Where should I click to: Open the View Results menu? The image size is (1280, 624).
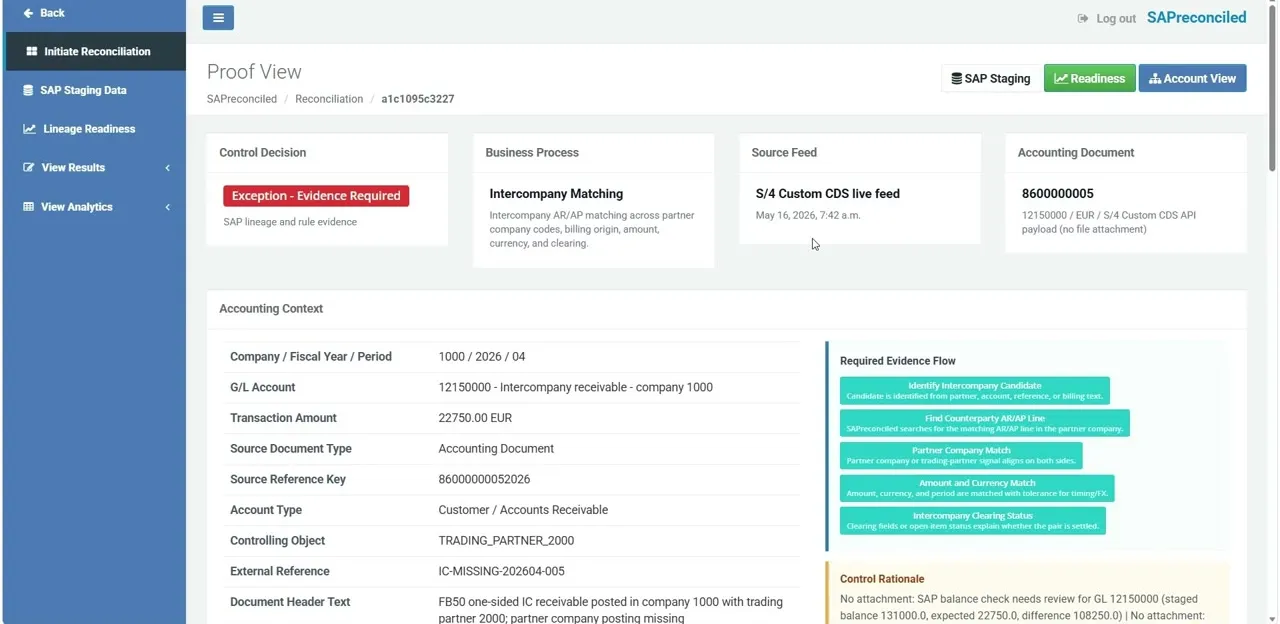click(x=95, y=168)
